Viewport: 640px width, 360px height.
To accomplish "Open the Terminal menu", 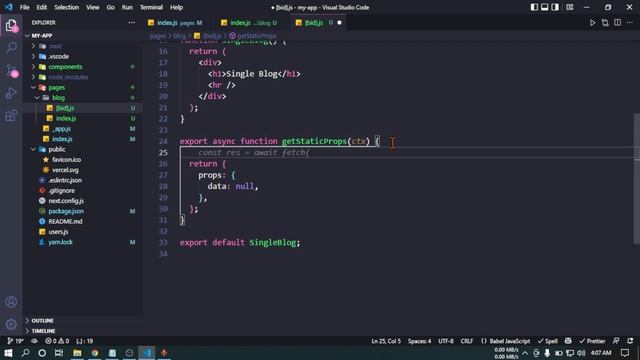I will (x=151, y=7).
